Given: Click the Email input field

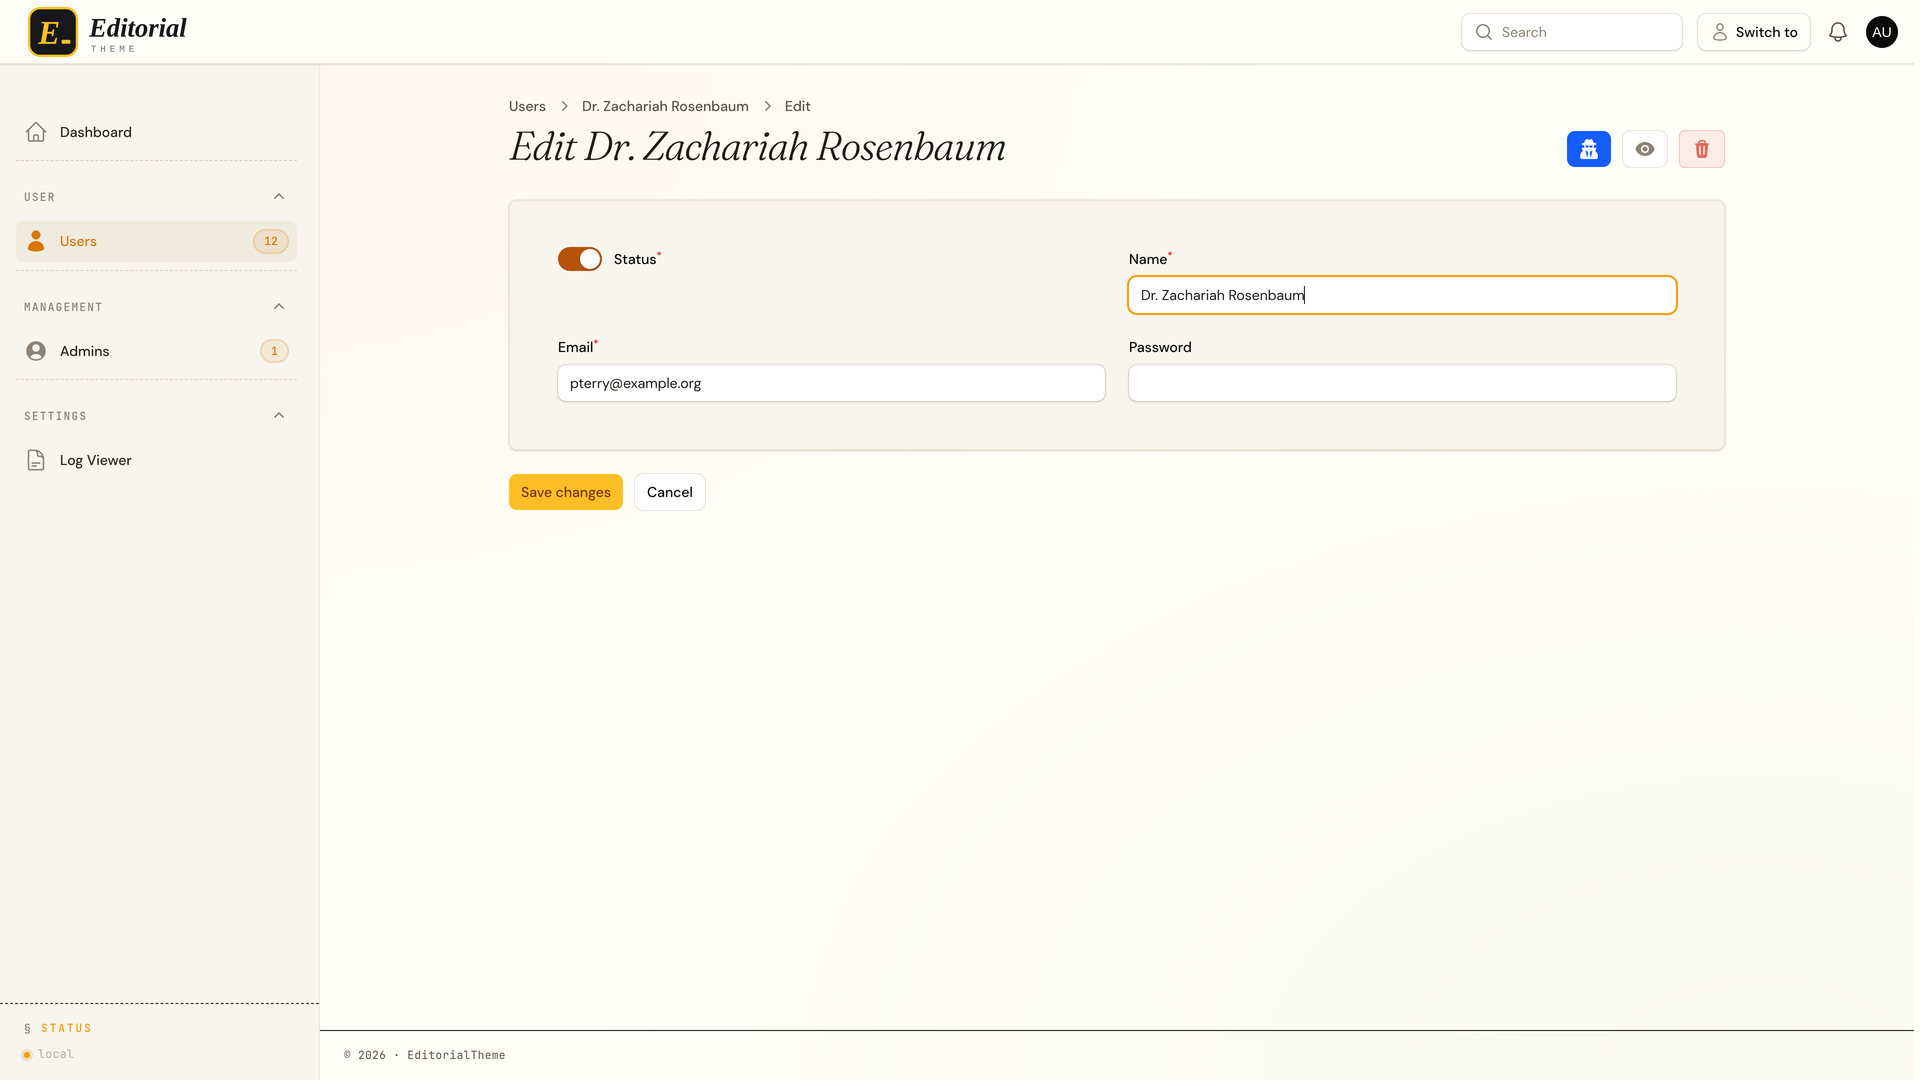Looking at the screenshot, I should tap(831, 383).
